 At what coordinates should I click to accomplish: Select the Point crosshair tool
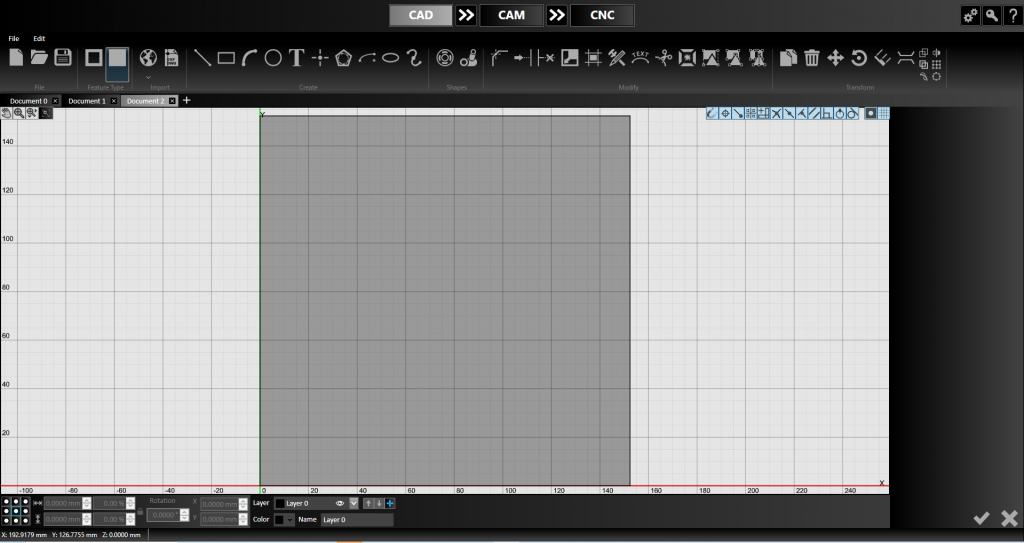pyautogui.click(x=320, y=58)
